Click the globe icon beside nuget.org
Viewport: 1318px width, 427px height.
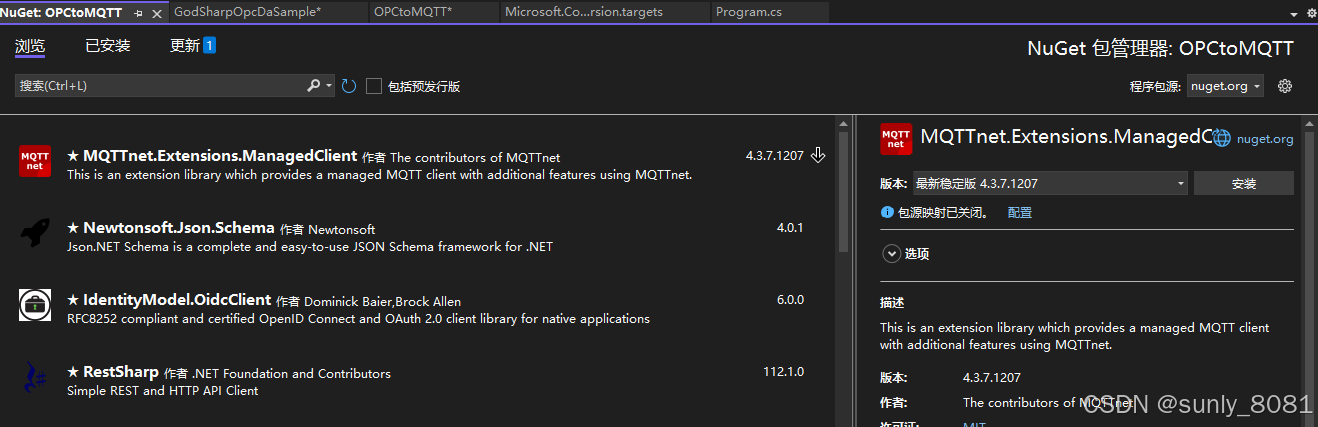click(x=1222, y=138)
